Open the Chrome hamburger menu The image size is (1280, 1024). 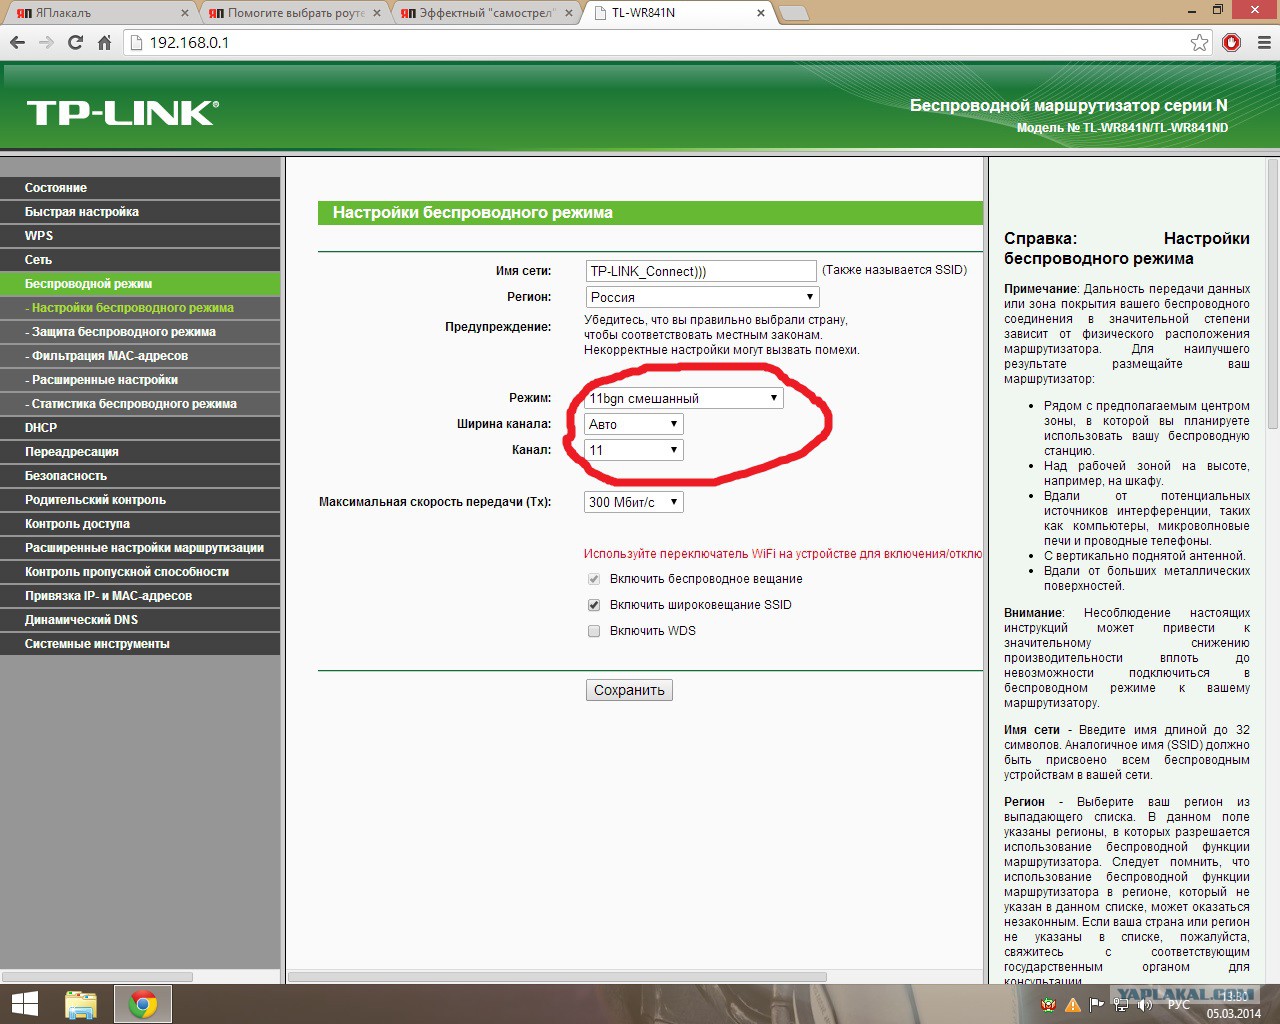coord(1264,42)
